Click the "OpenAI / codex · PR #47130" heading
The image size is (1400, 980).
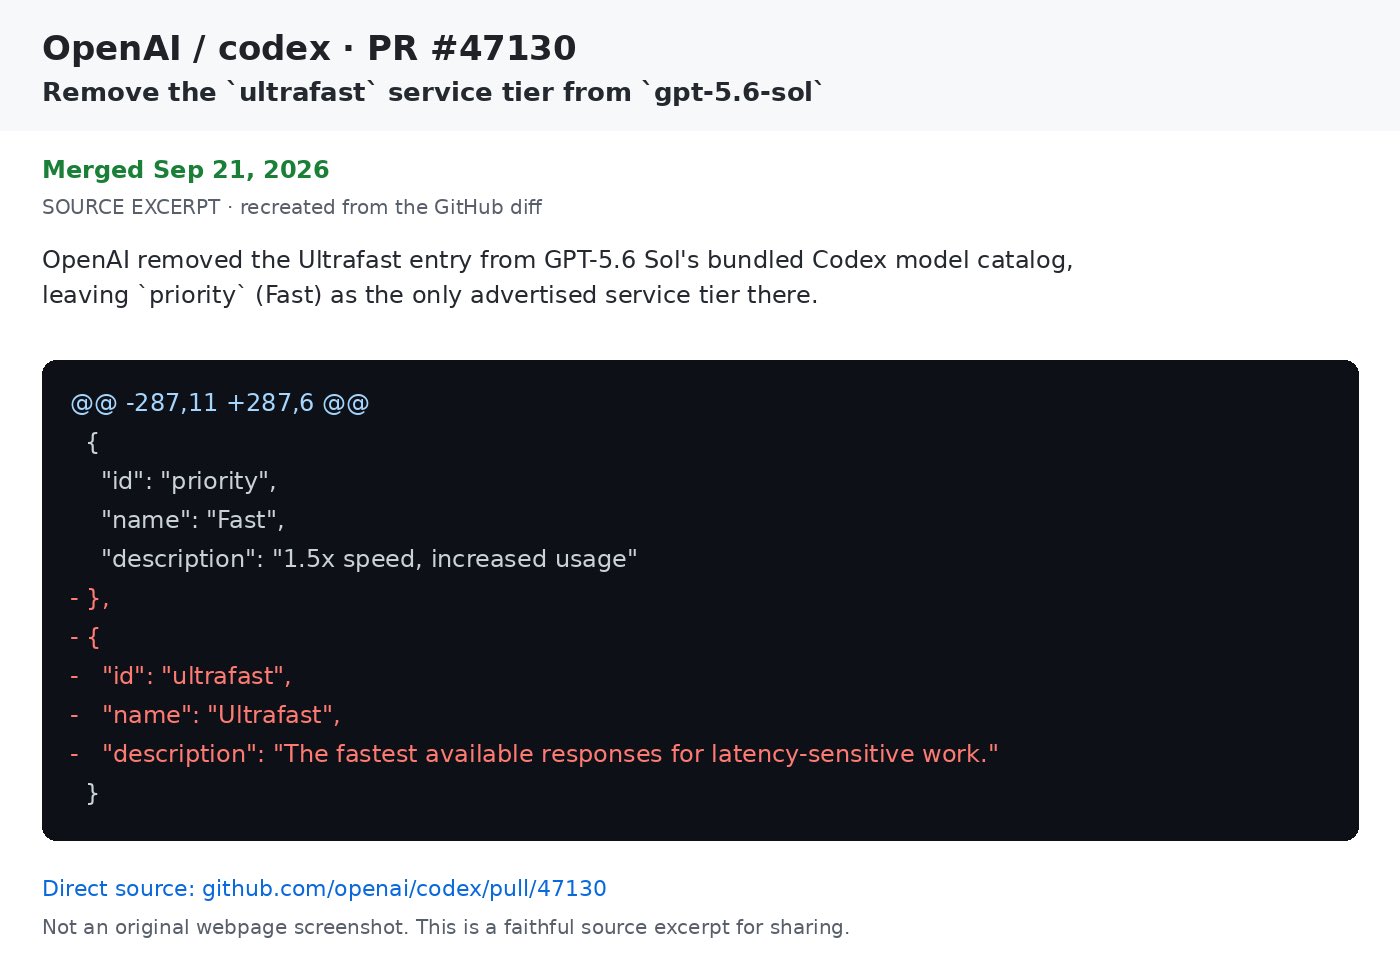309,48
